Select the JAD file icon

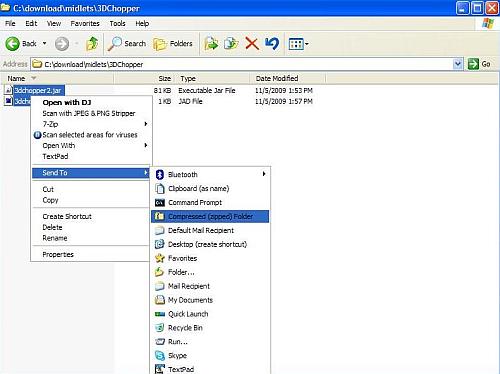[x=8, y=101]
